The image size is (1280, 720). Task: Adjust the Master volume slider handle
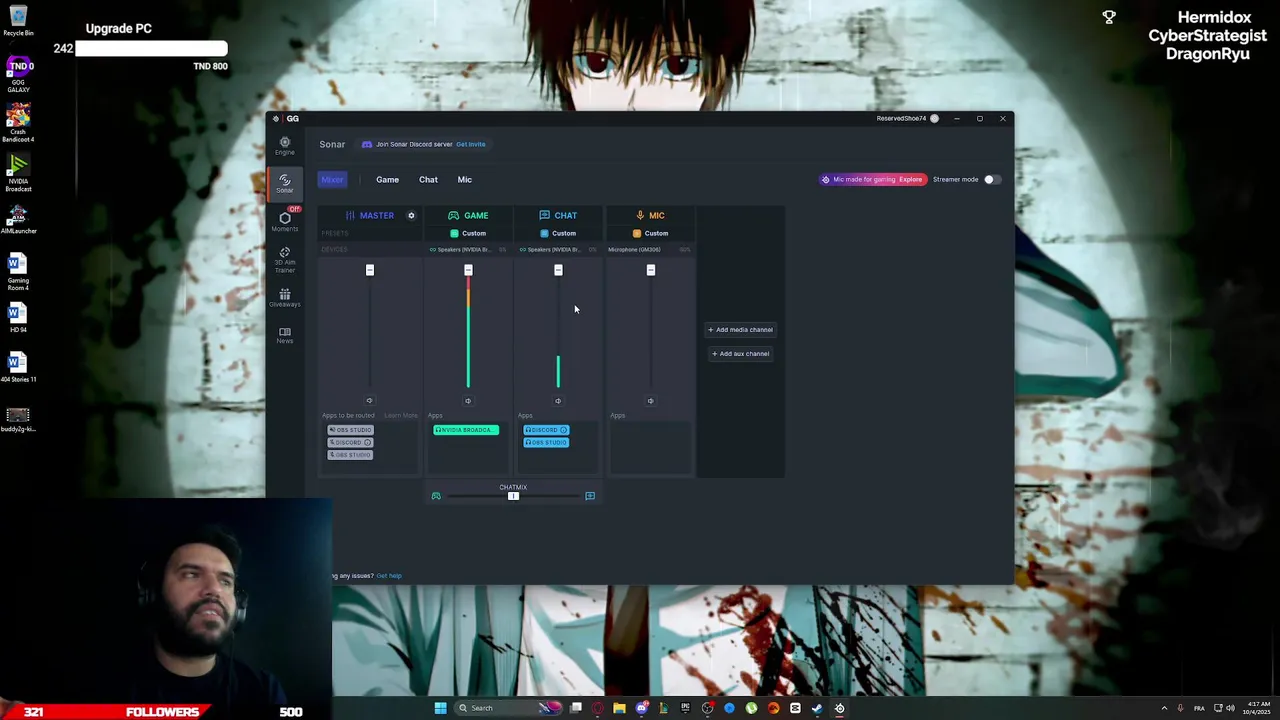pos(370,270)
